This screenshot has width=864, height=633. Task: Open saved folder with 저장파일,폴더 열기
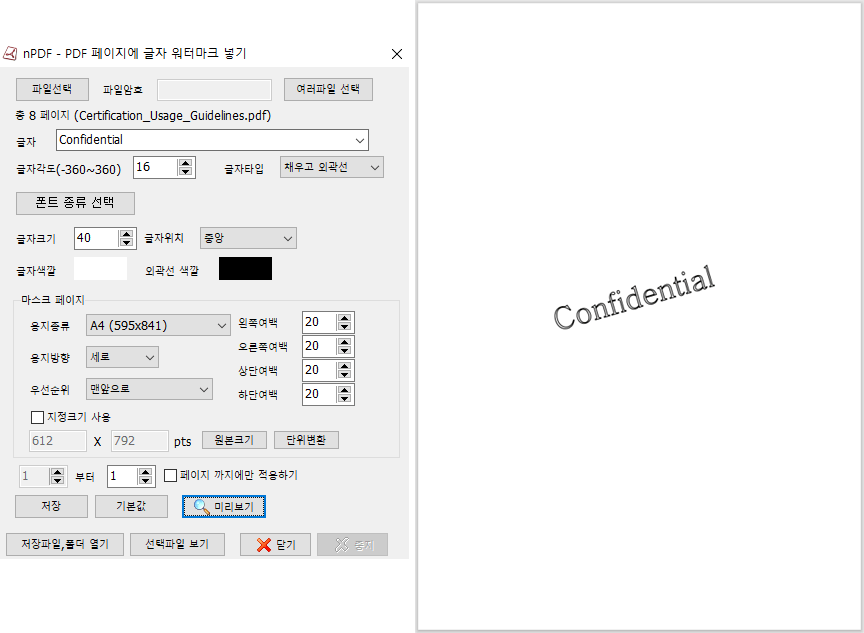[65, 544]
